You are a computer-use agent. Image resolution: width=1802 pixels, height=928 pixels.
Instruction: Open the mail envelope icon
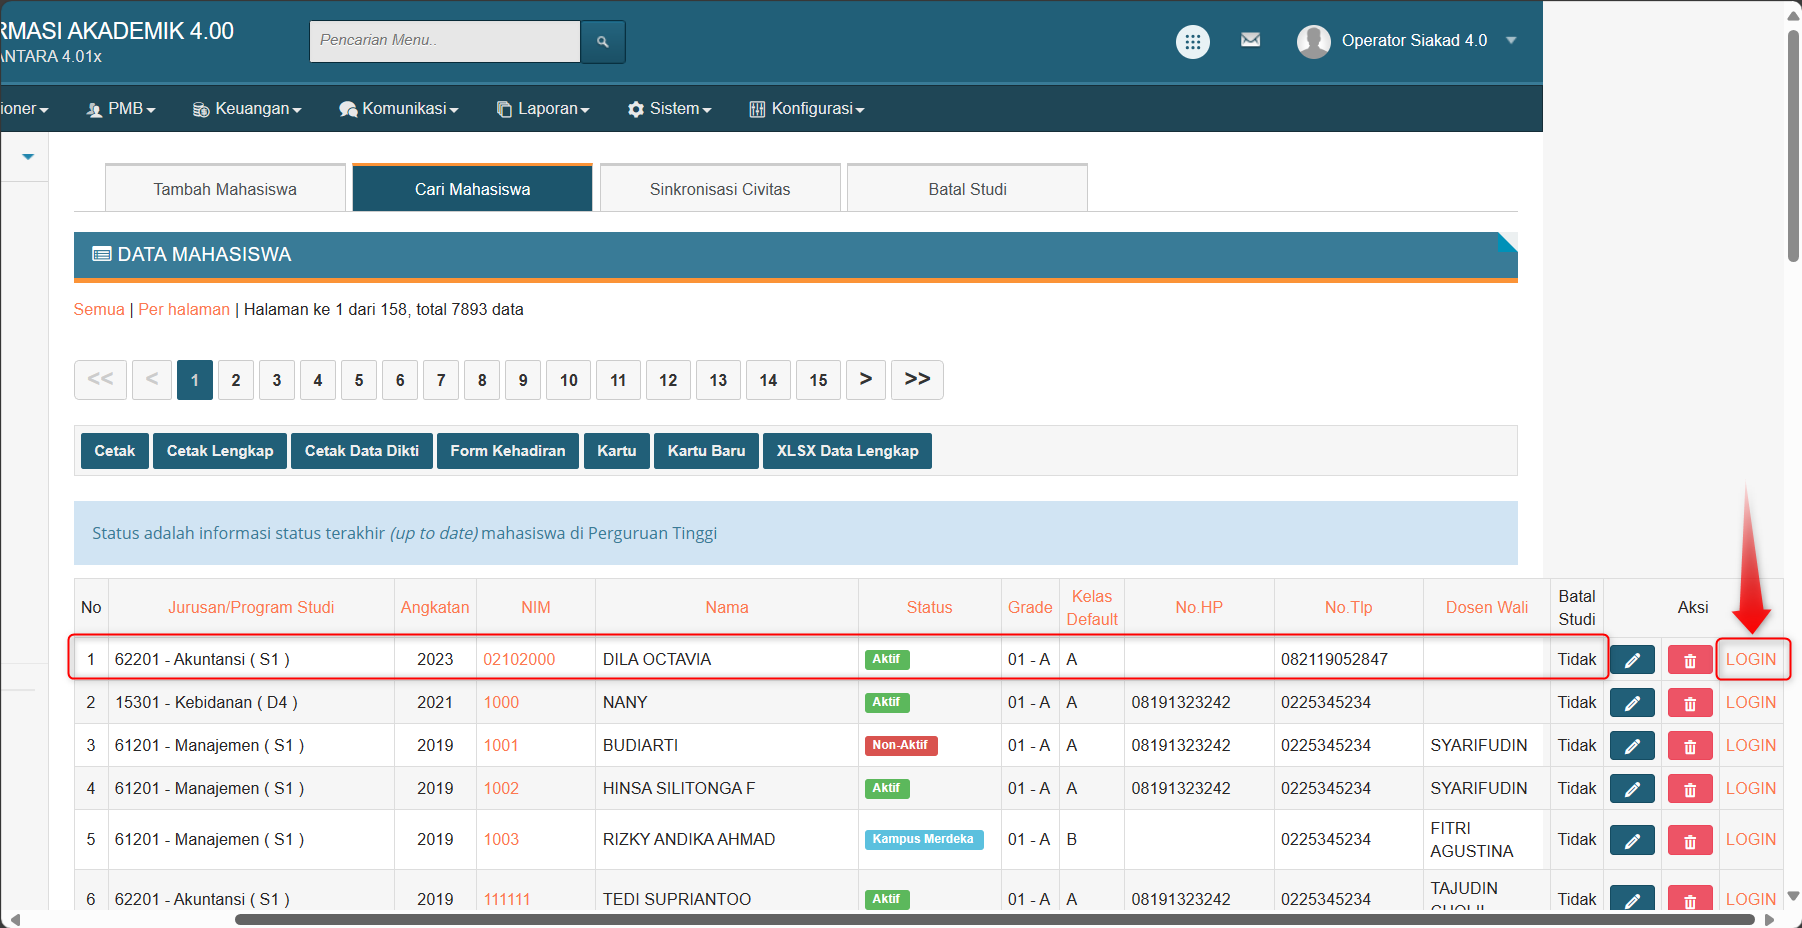[x=1250, y=40]
